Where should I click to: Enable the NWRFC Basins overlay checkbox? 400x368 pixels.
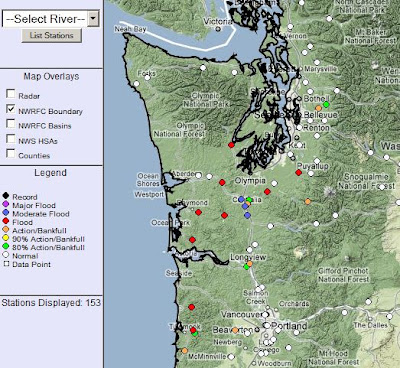tap(11, 124)
